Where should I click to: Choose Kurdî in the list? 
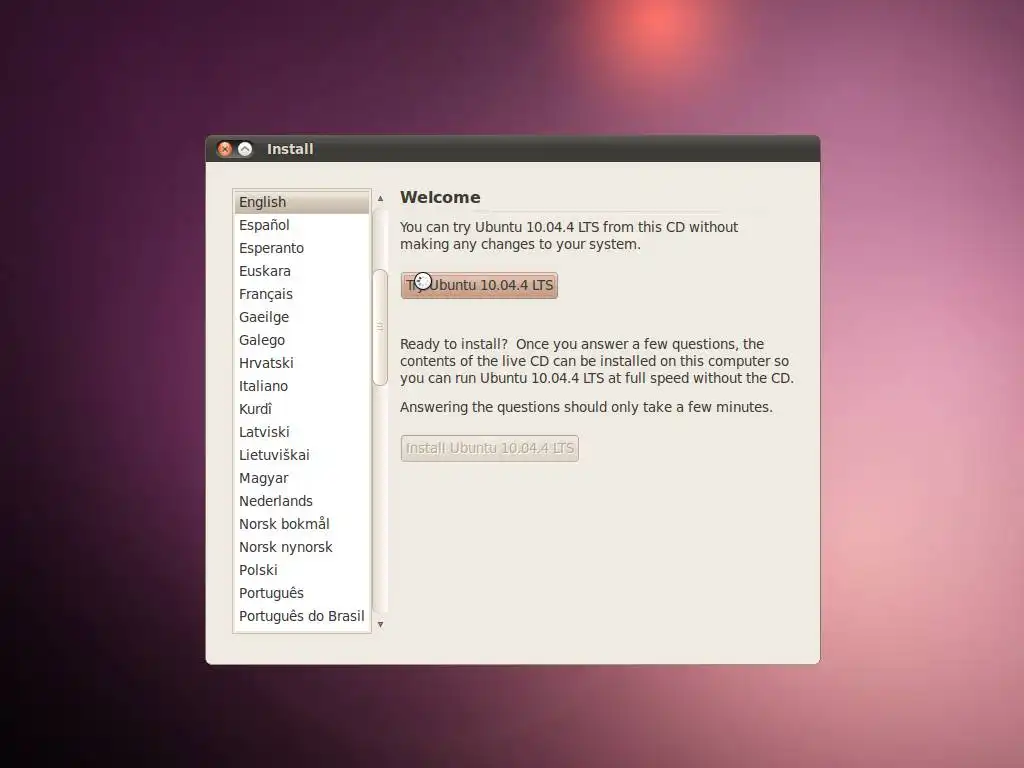click(302, 409)
